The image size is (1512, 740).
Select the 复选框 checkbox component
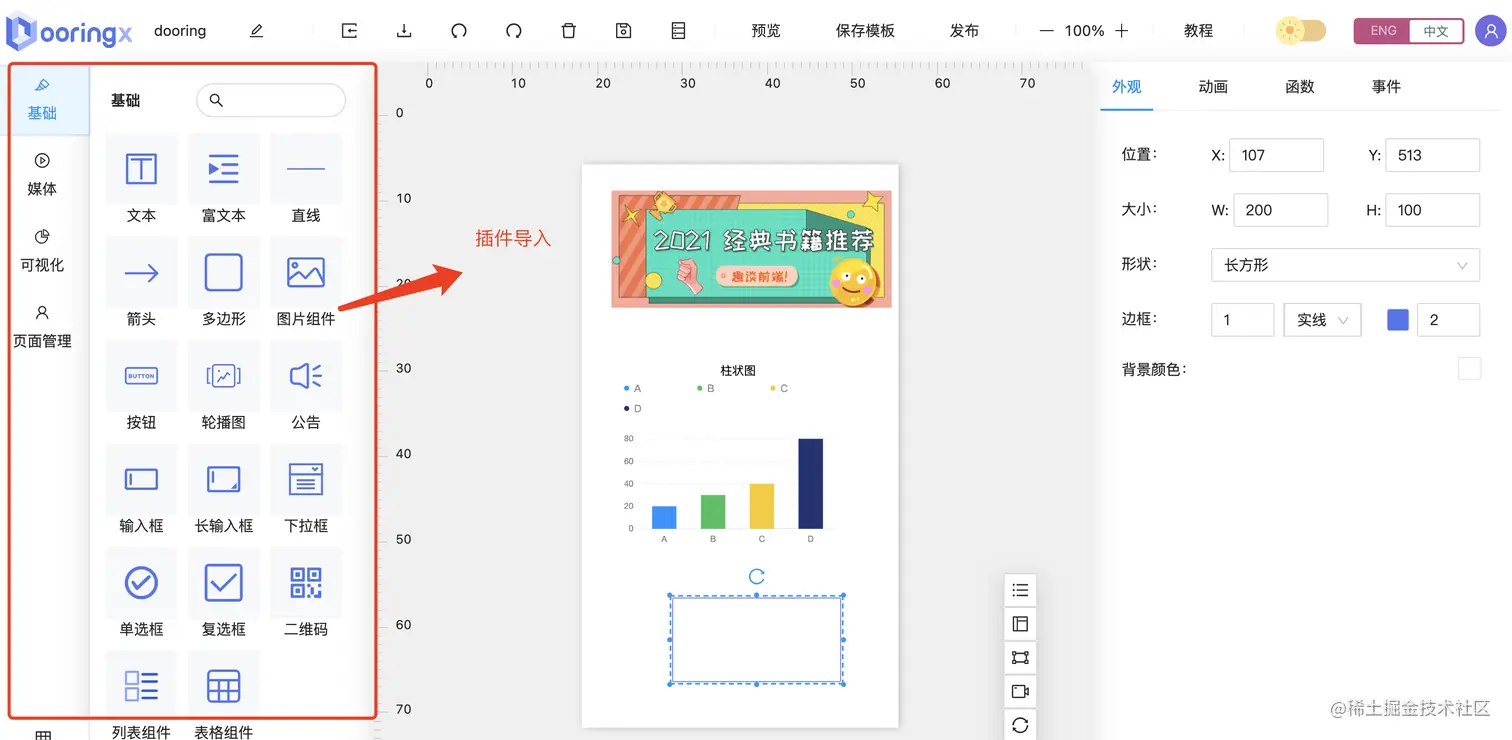[223, 594]
